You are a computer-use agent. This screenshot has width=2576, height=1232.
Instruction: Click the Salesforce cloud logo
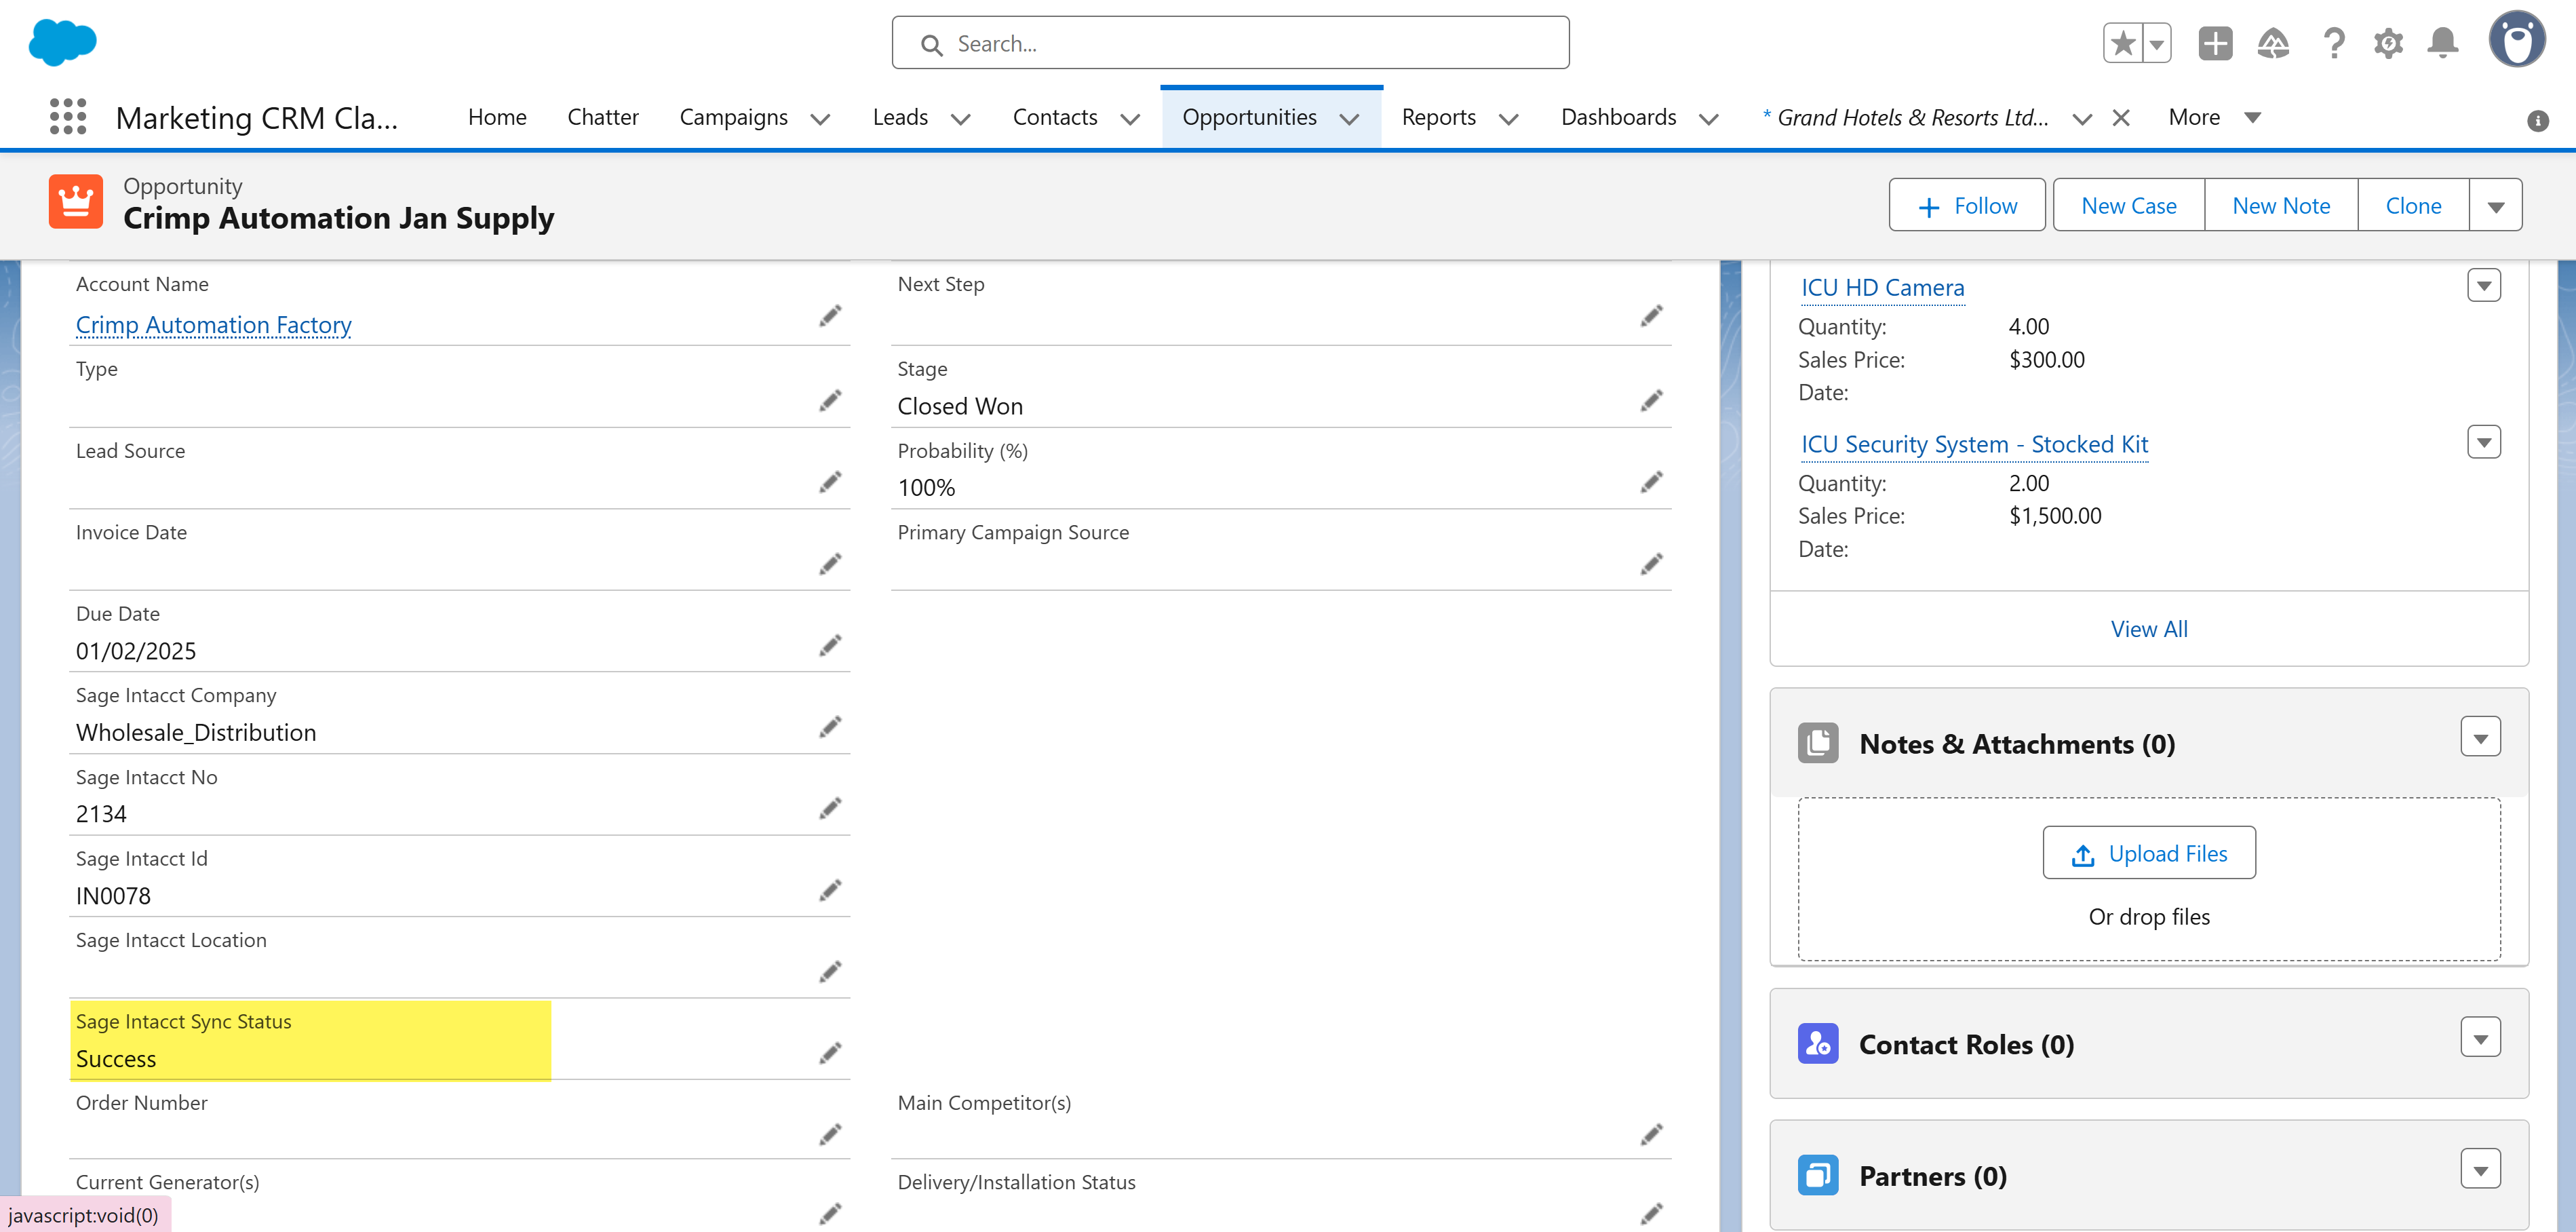tap(62, 42)
